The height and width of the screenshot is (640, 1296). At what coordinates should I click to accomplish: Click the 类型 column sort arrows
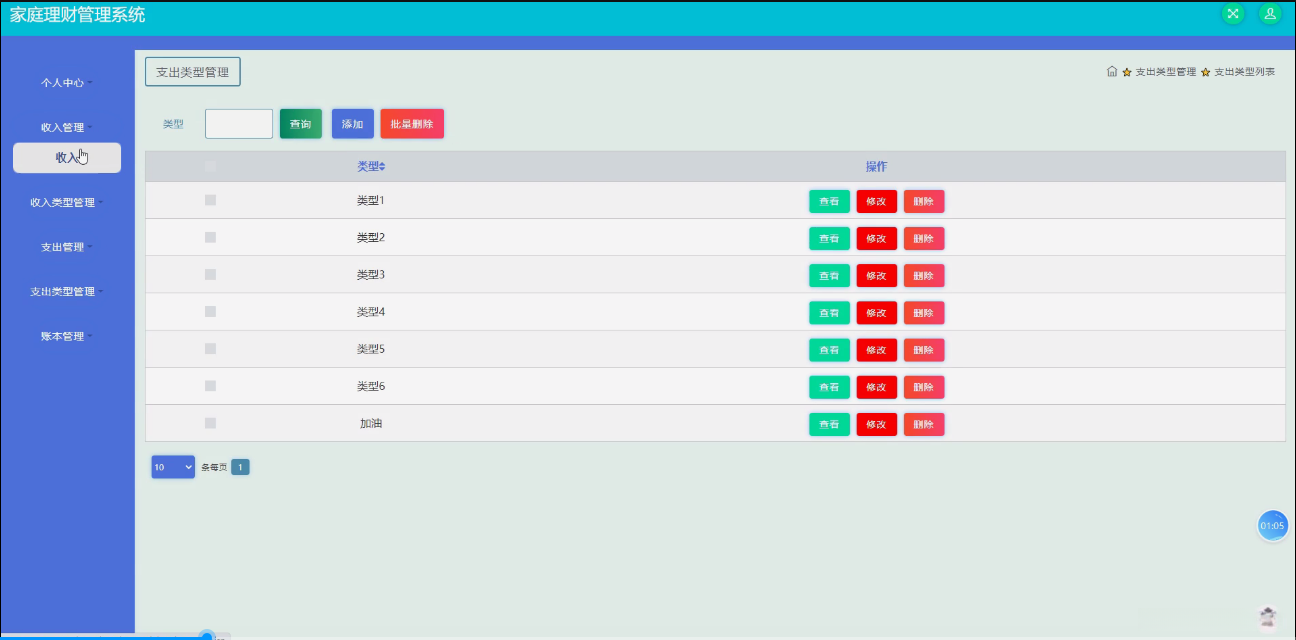point(382,166)
